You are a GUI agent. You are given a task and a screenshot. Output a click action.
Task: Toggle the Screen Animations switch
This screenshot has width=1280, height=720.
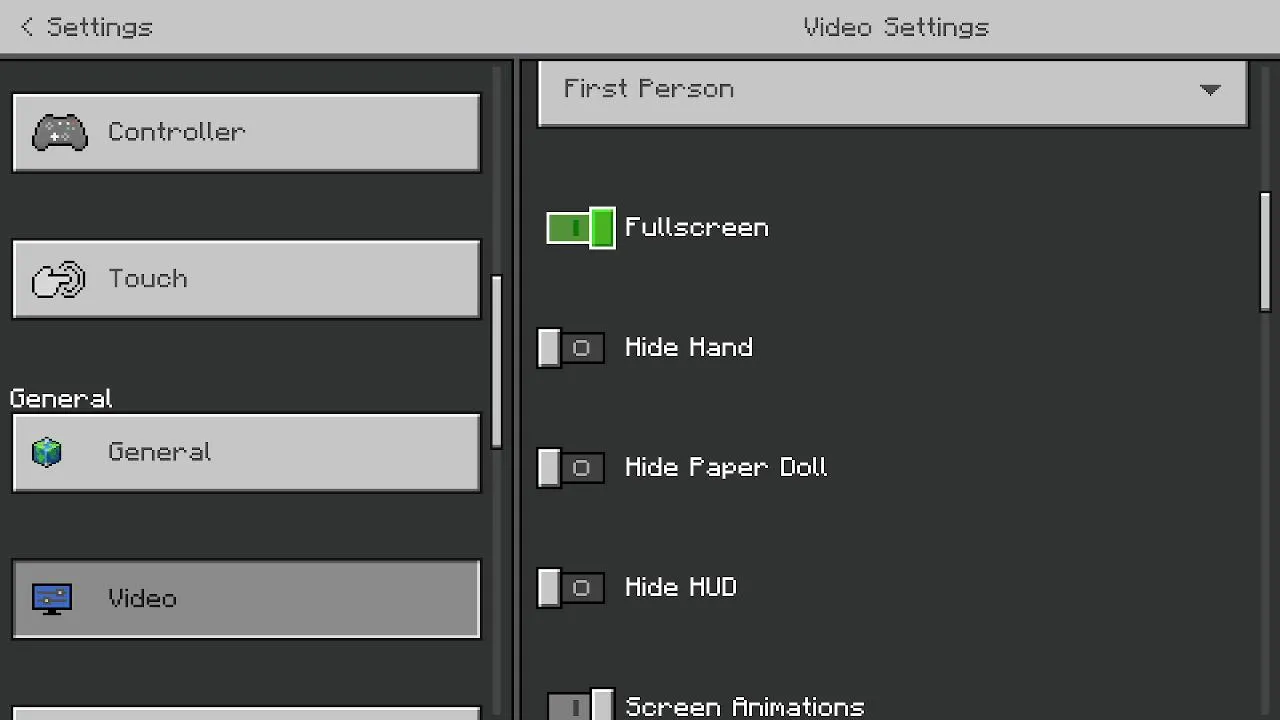coord(581,706)
